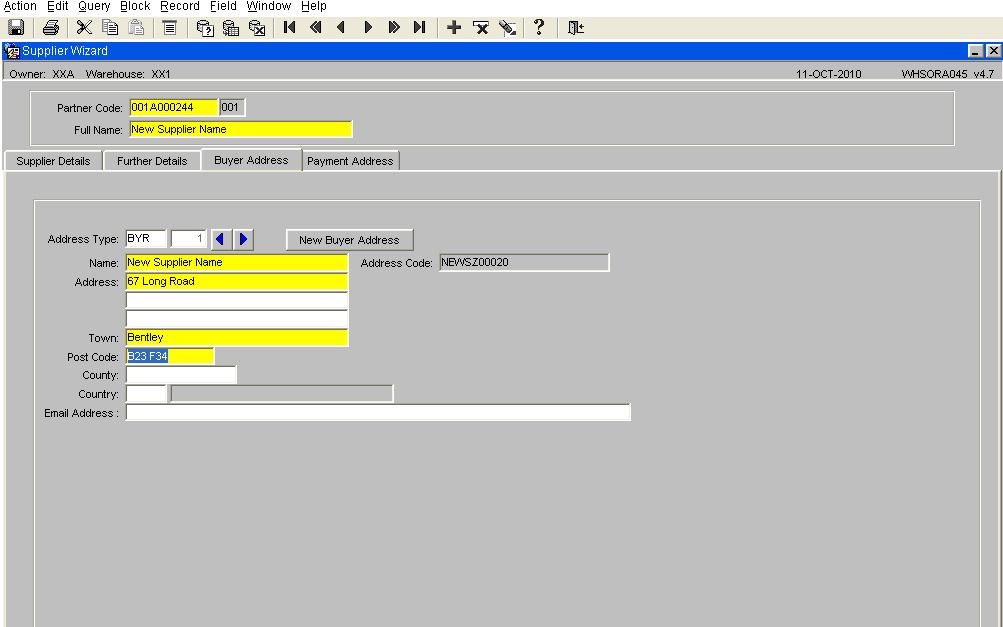
Task: Insert a new record with plus icon
Action: (x=454, y=28)
